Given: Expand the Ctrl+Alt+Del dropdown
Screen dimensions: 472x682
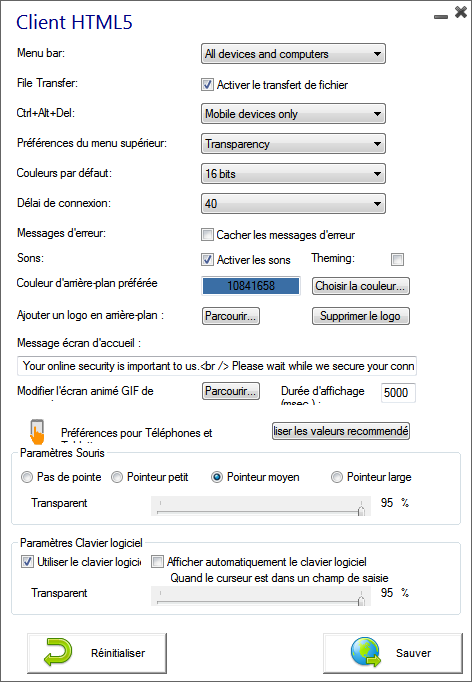Looking at the screenshot, I should click(x=293, y=114).
